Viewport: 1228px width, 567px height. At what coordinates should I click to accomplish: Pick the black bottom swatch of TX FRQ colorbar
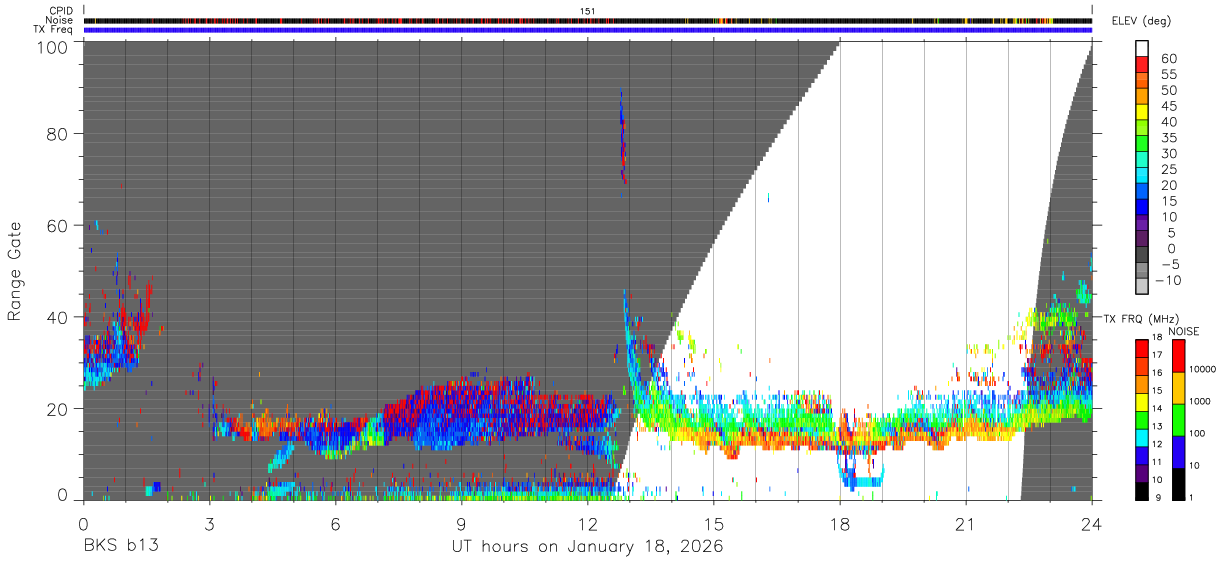click(x=1142, y=491)
